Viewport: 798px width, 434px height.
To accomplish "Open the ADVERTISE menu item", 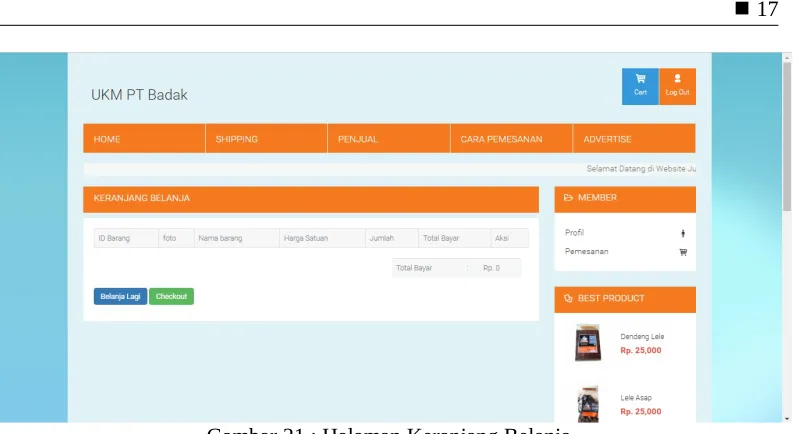I will click(x=634, y=138).
